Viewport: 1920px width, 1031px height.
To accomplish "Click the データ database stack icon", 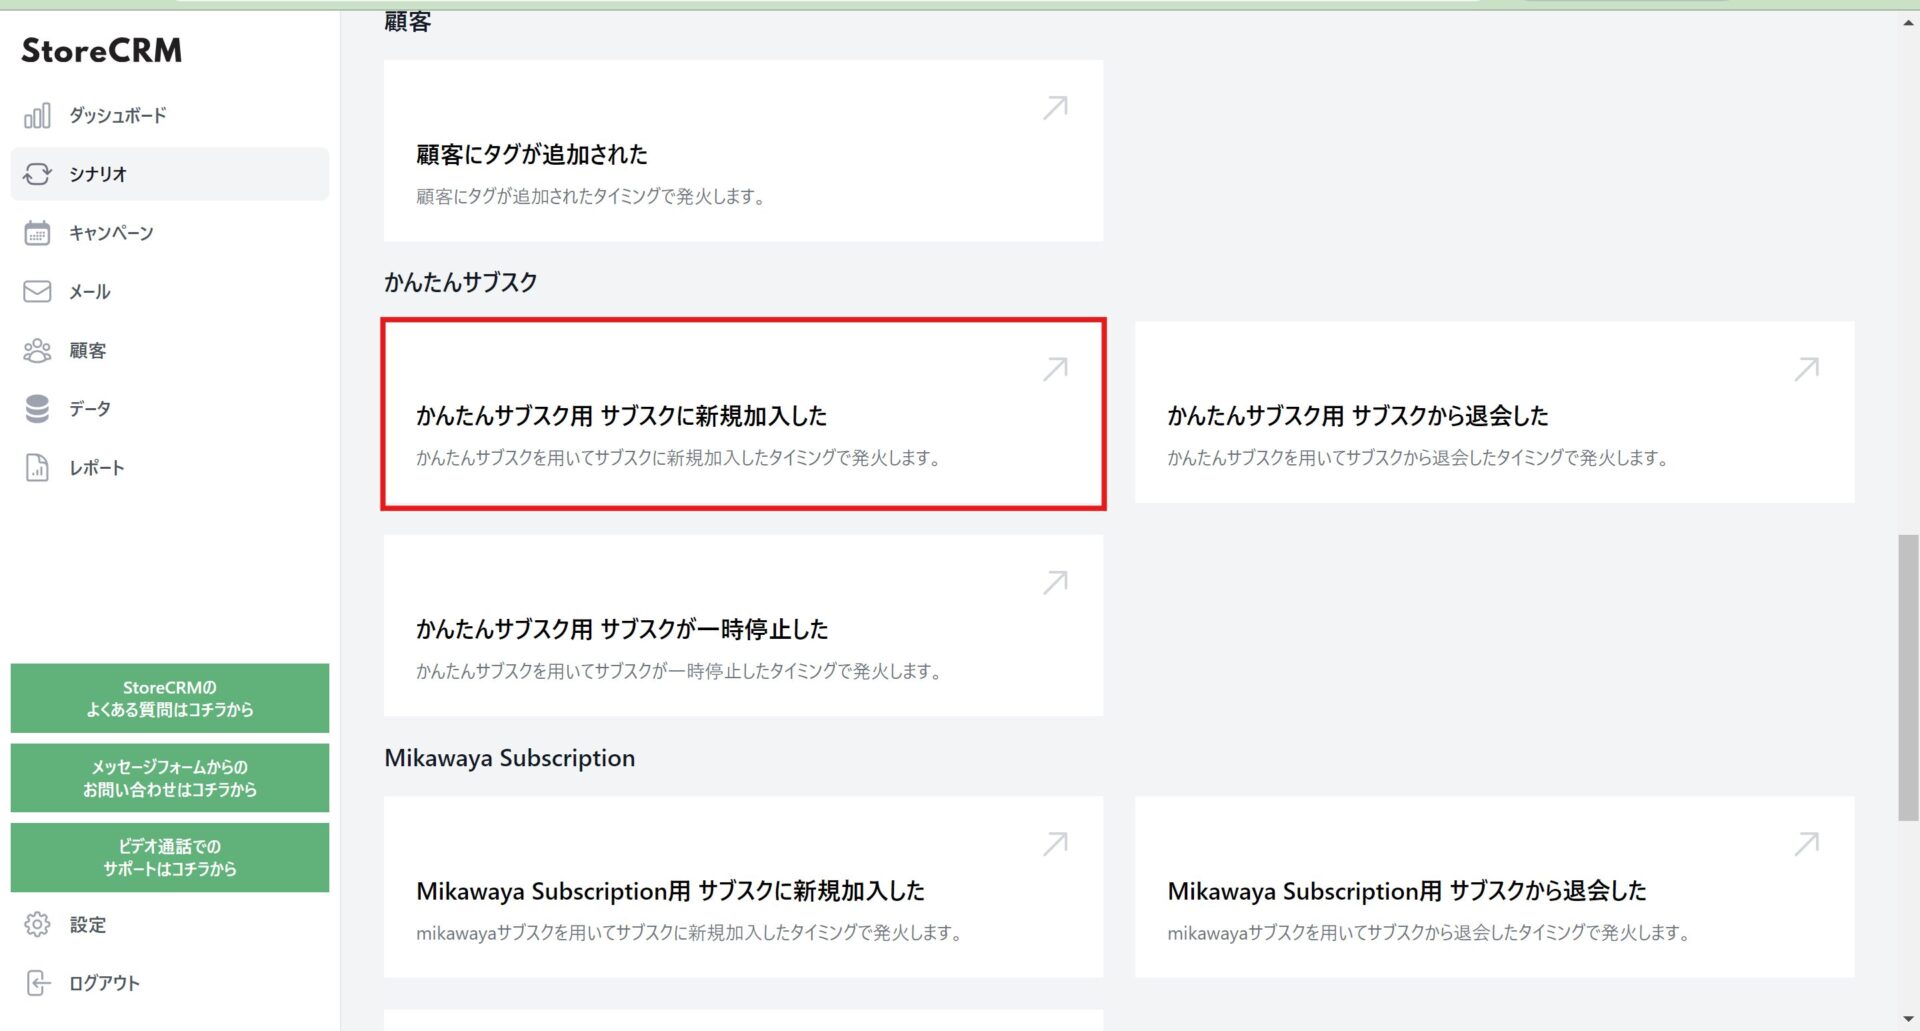I will 37,409.
